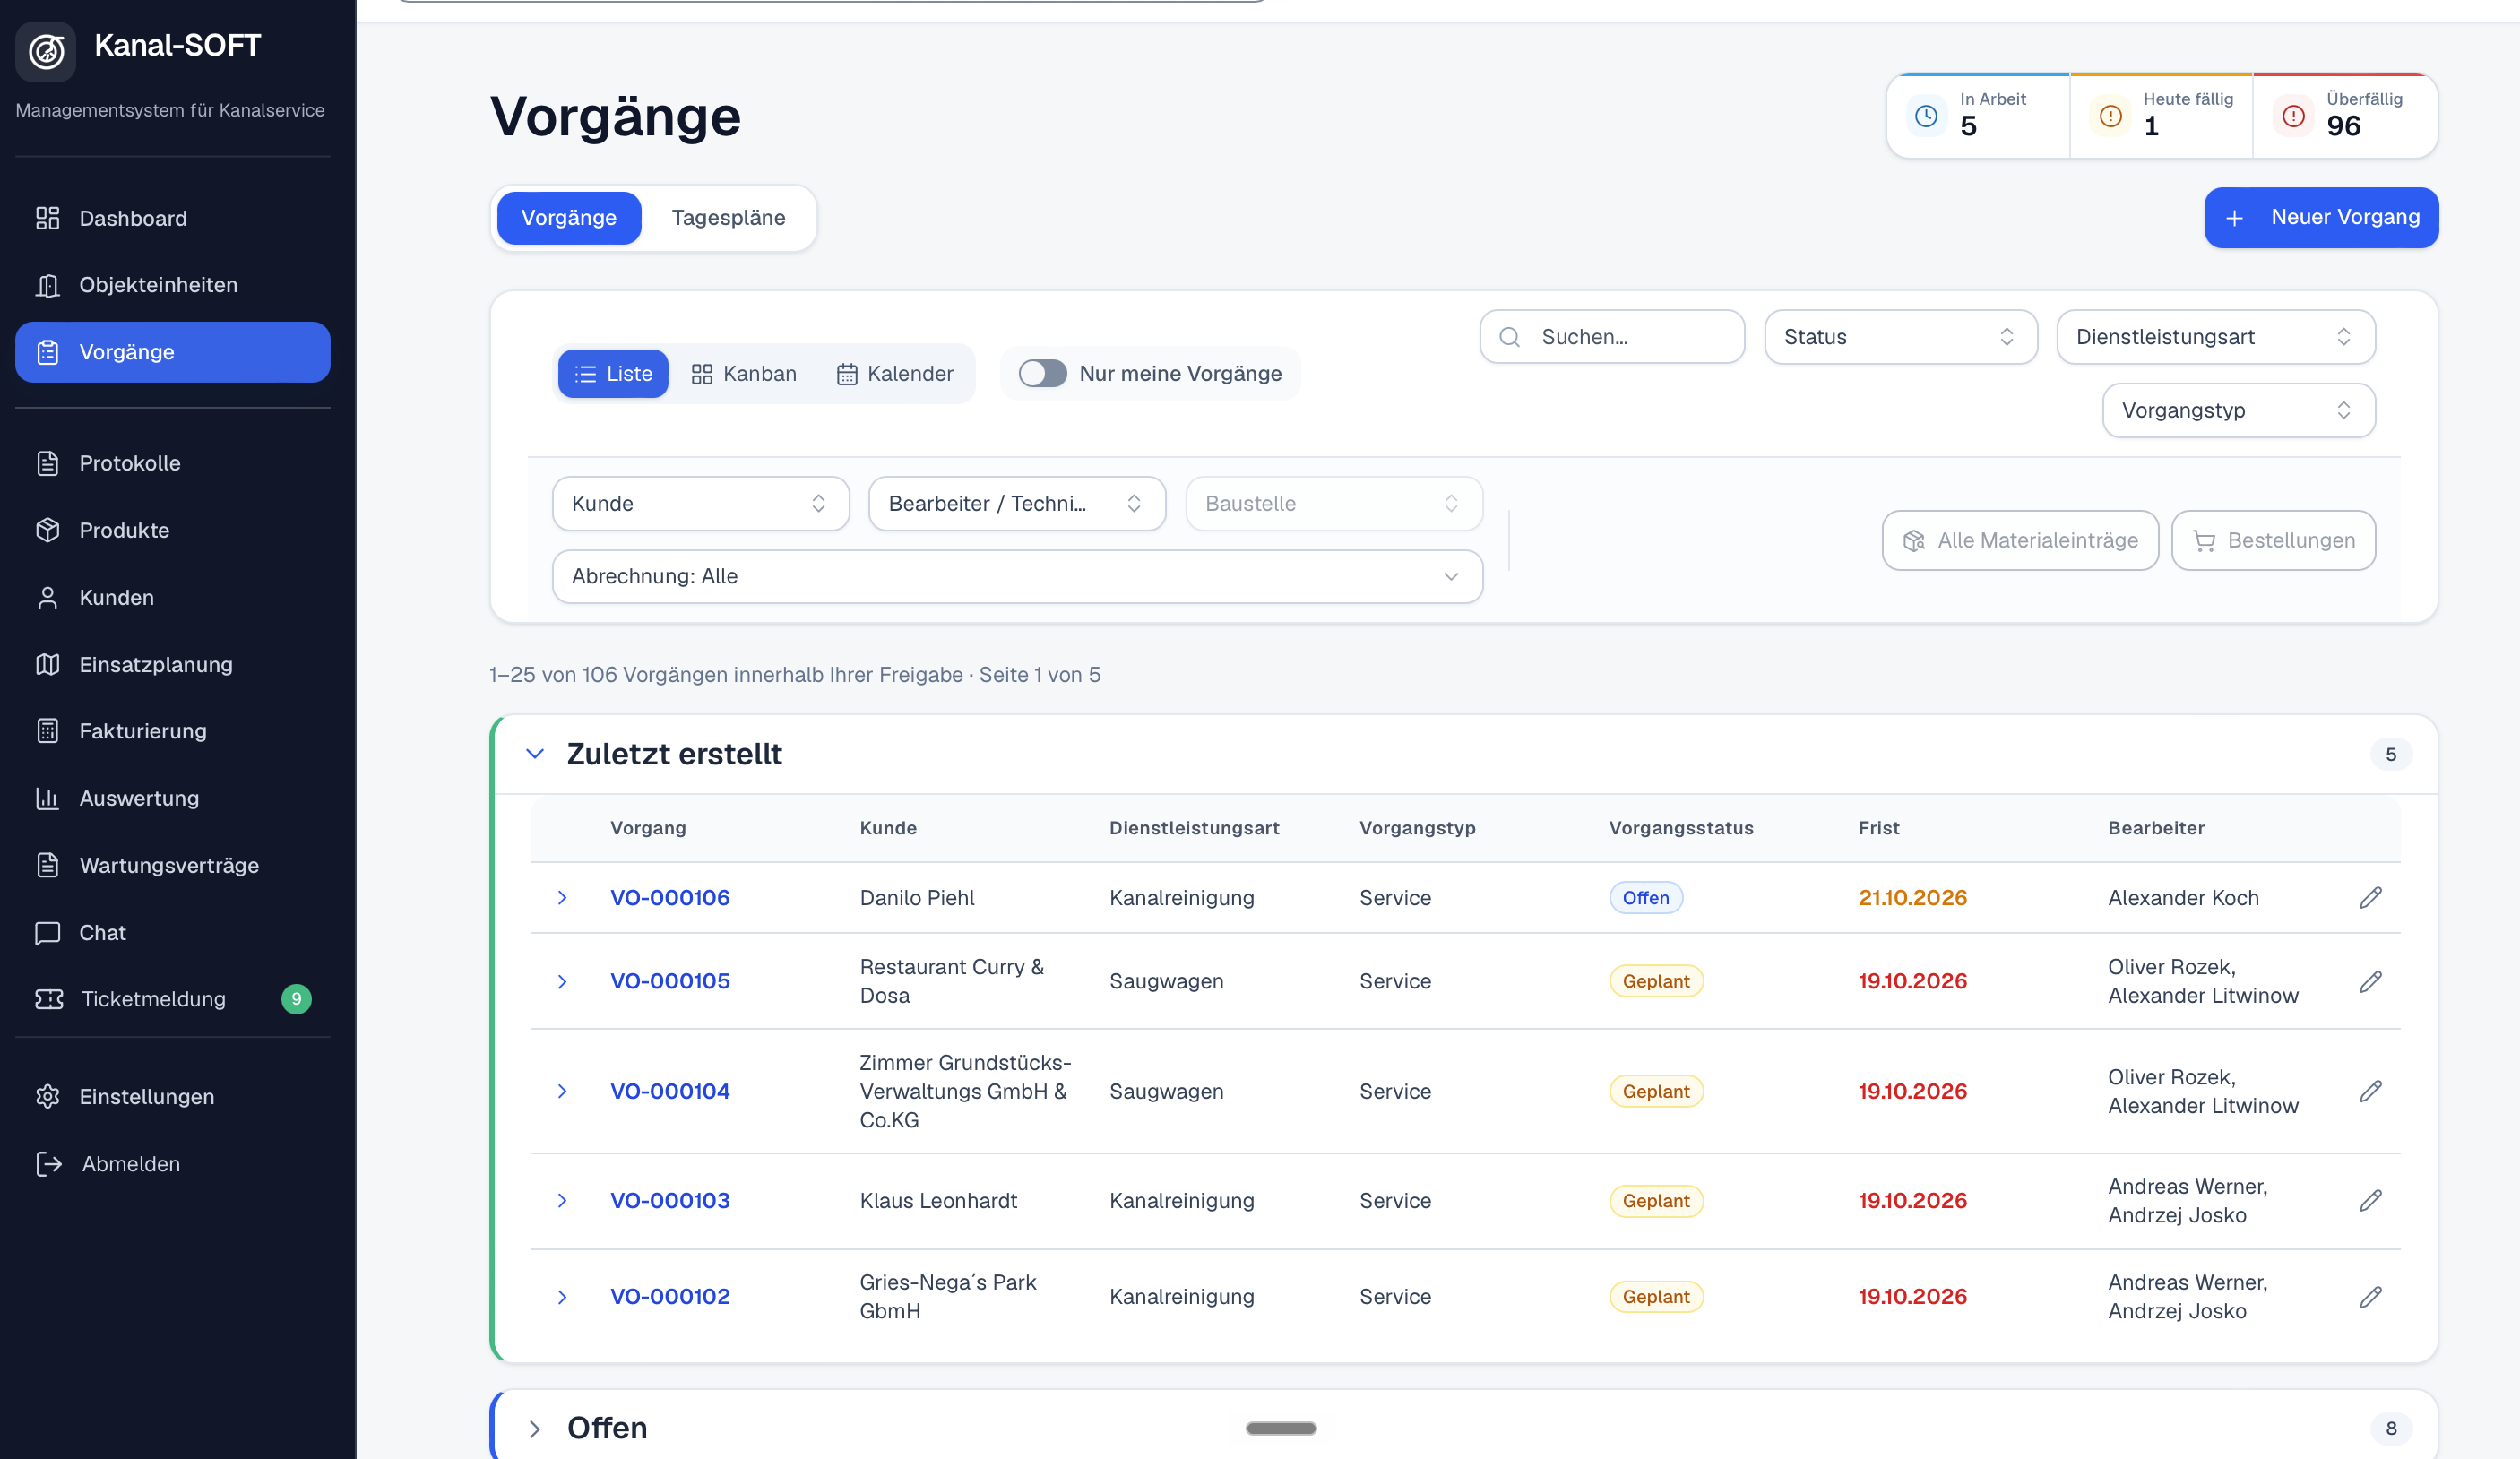Expand the Offen section

[x=535, y=1428]
